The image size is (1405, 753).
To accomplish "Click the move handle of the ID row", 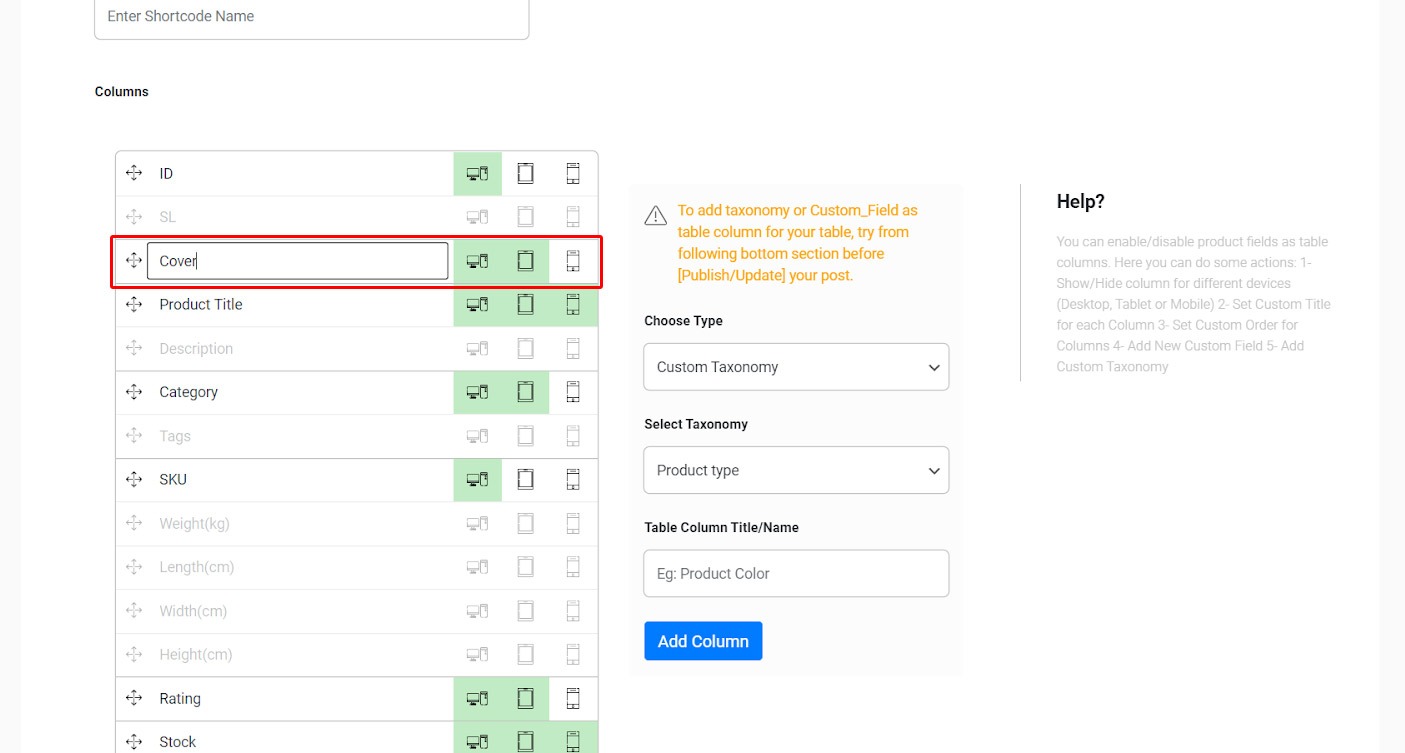I will (x=134, y=173).
